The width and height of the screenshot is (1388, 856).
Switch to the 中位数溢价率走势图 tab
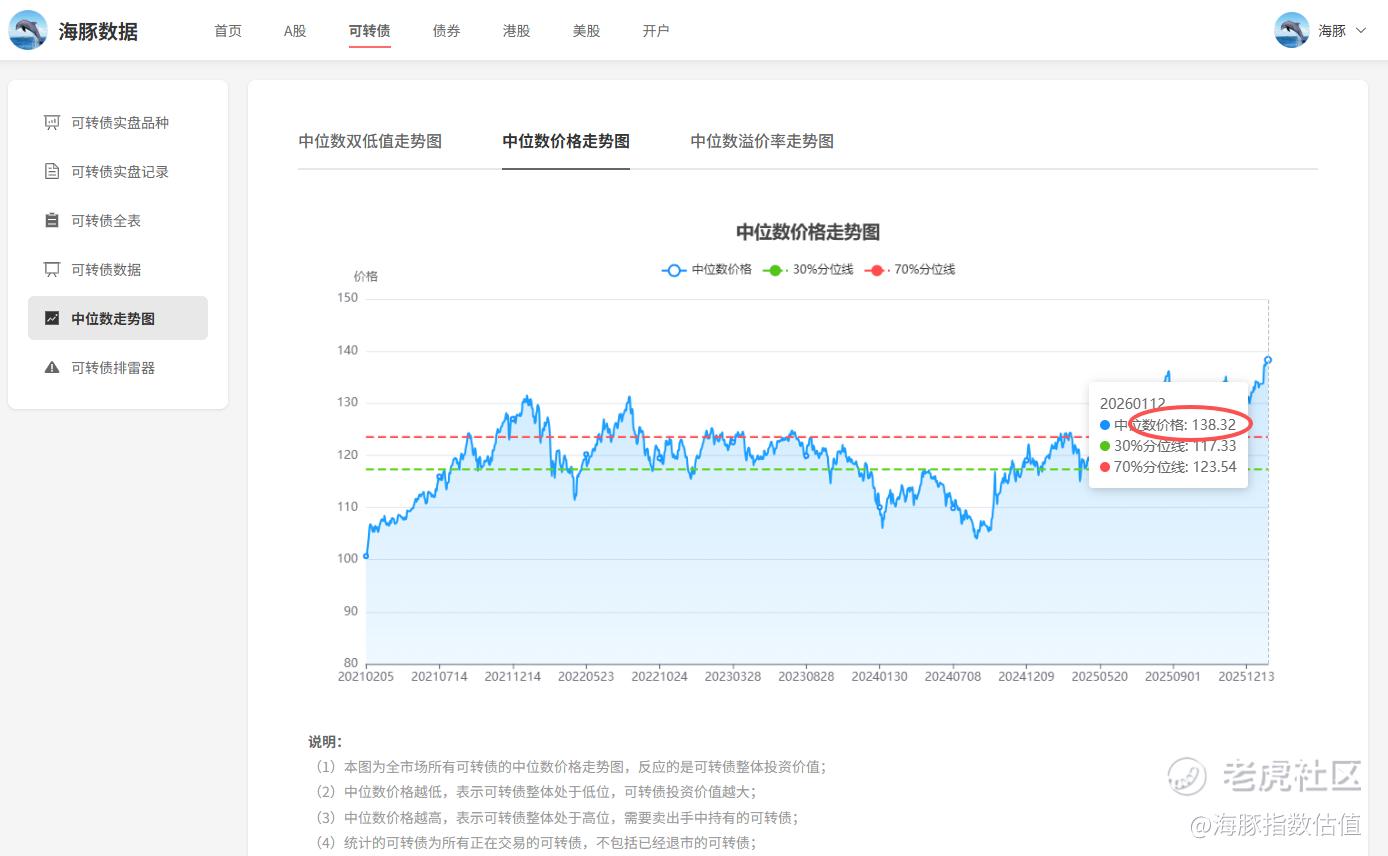762,141
